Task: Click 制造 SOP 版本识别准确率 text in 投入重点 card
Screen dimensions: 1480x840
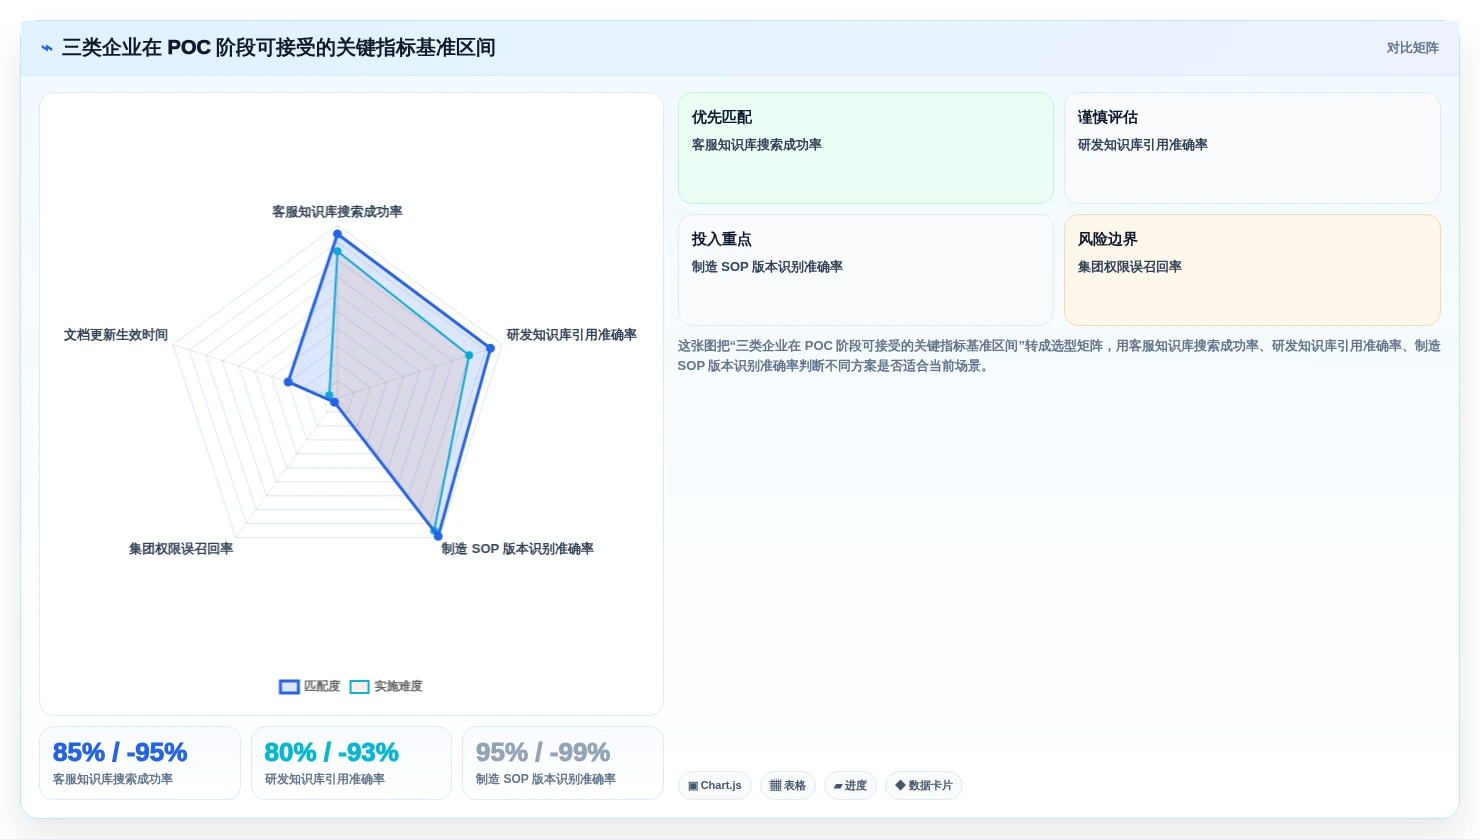Action: (x=767, y=267)
